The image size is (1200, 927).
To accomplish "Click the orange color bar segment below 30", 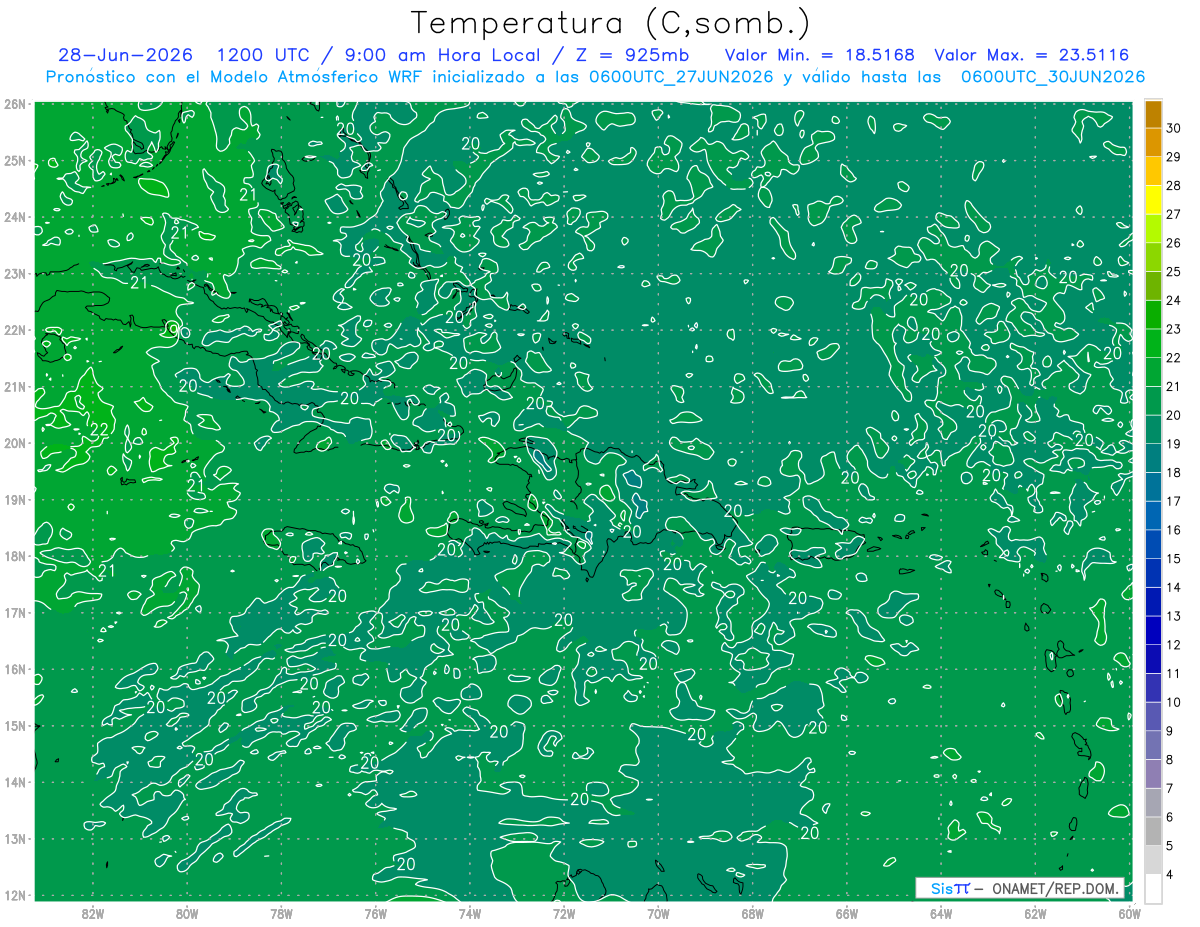I will (x=1153, y=141).
